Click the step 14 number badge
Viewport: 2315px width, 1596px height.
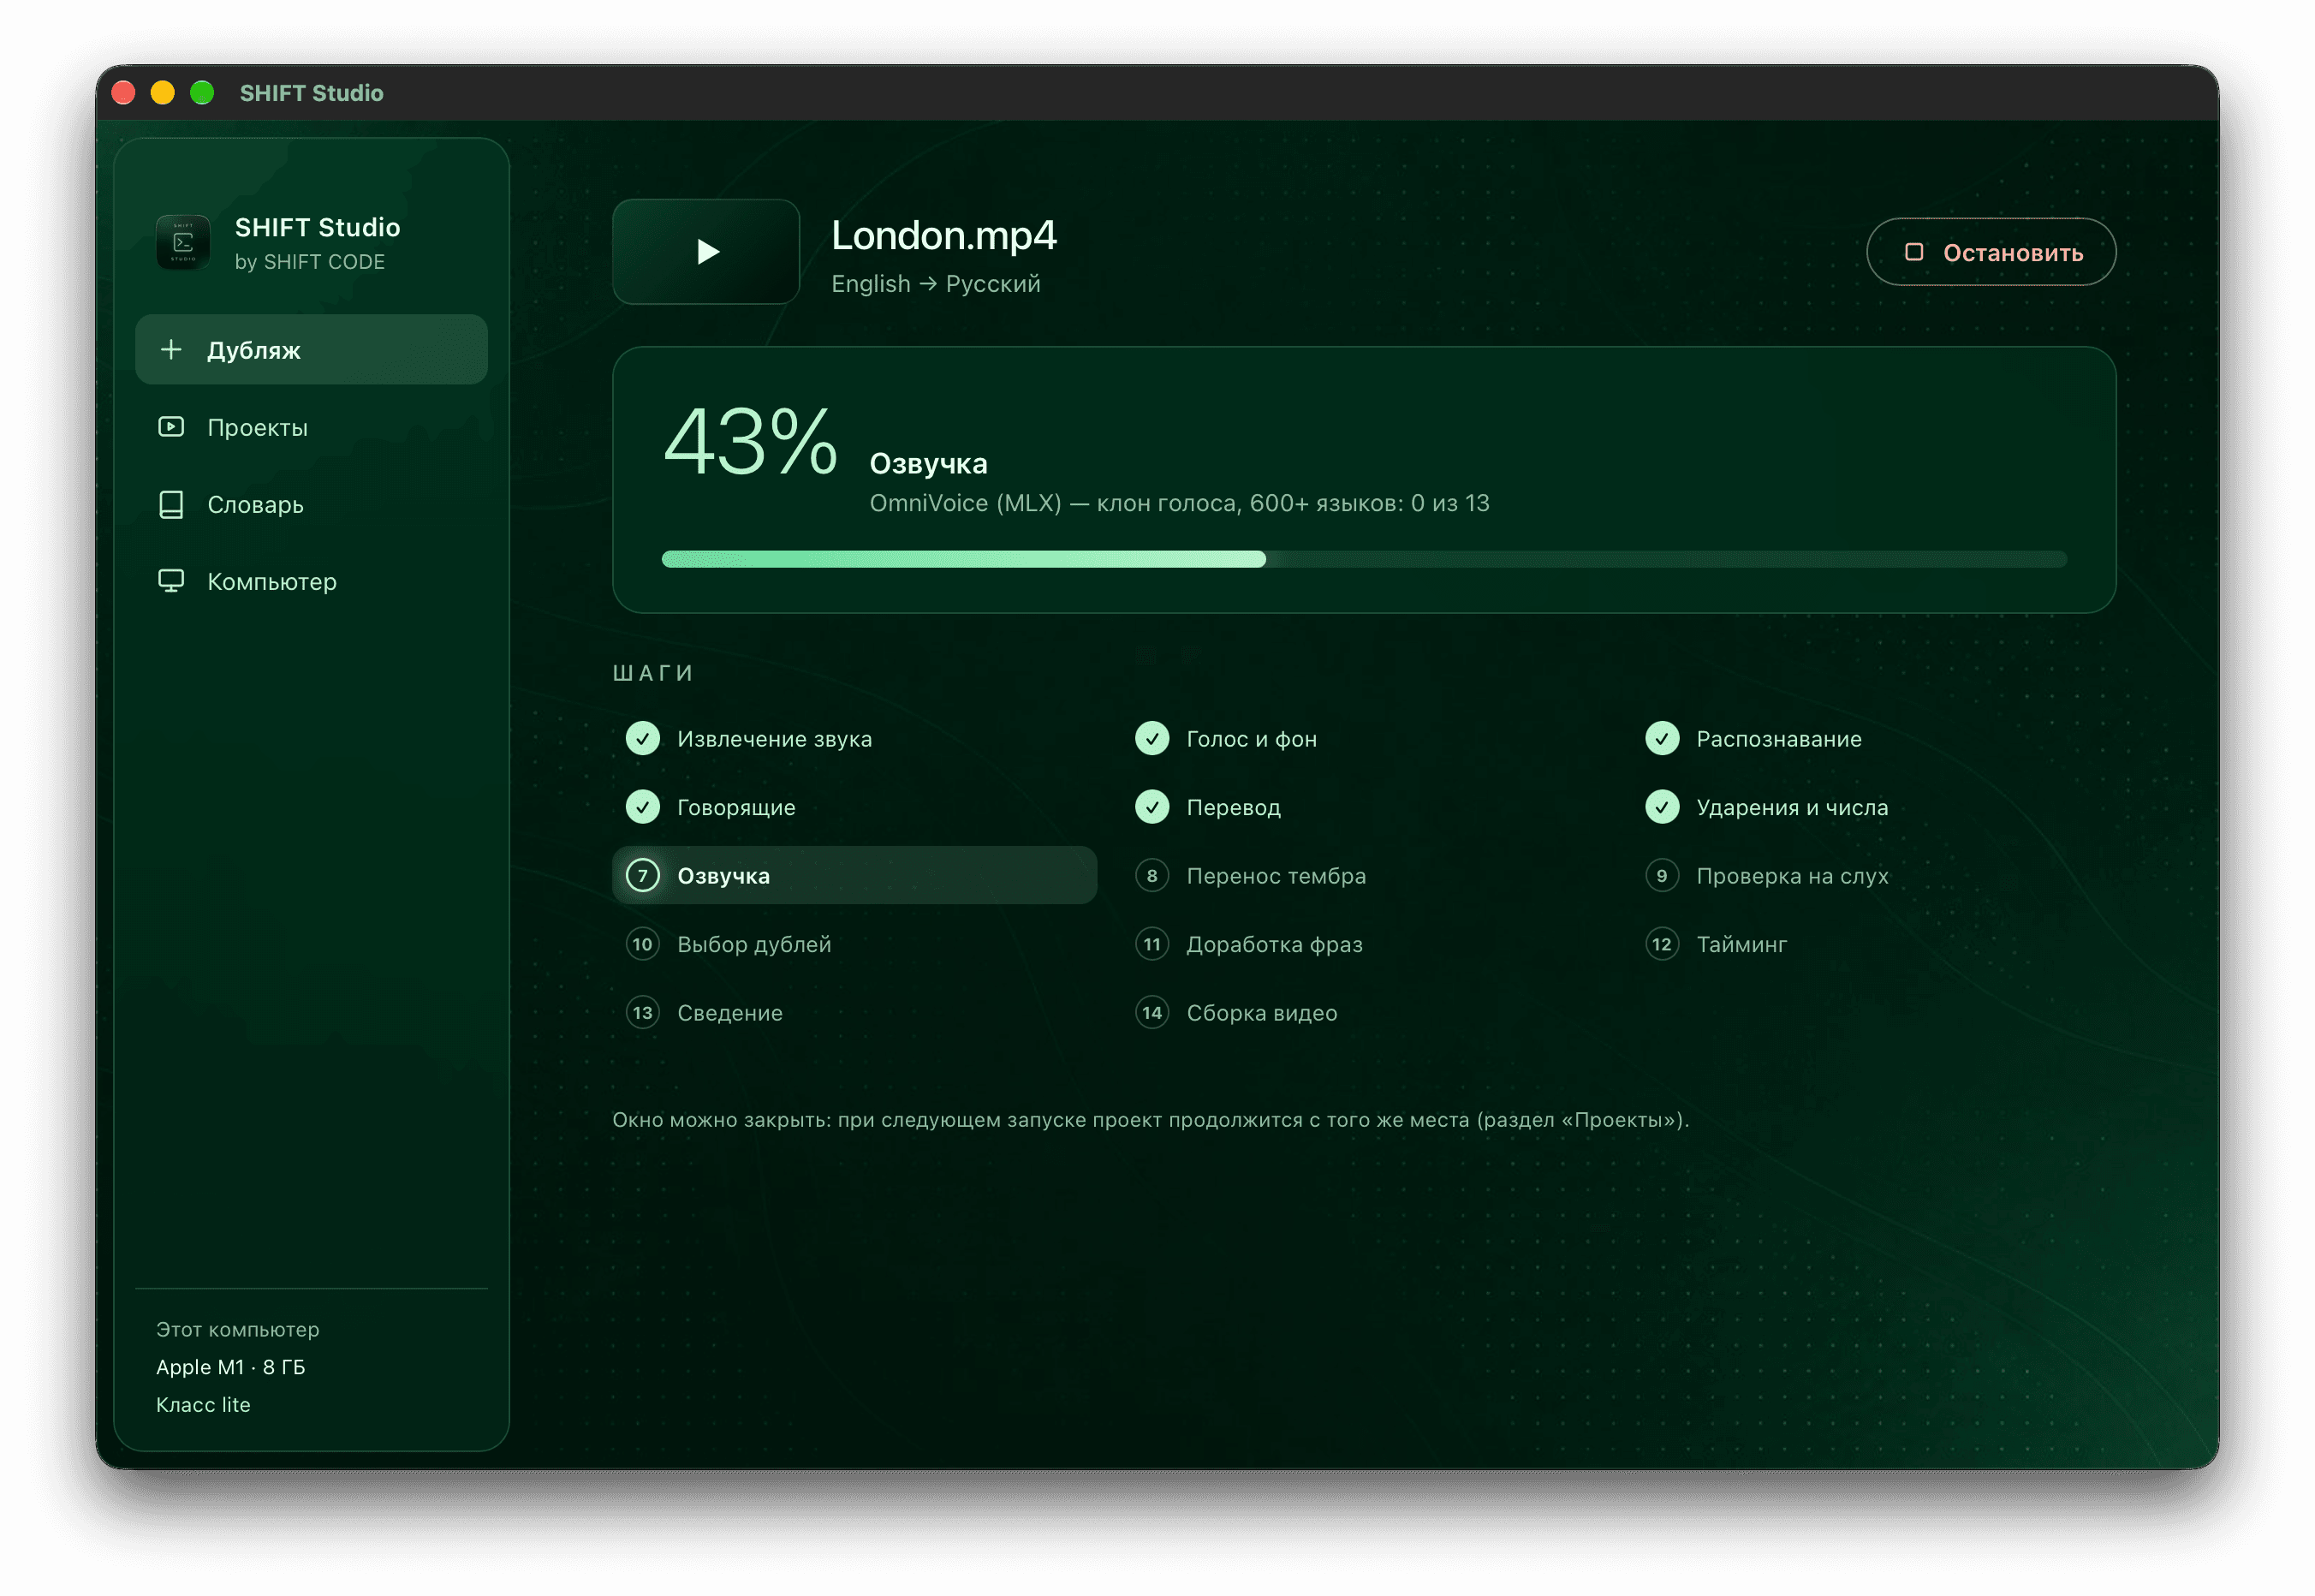coord(1152,1013)
